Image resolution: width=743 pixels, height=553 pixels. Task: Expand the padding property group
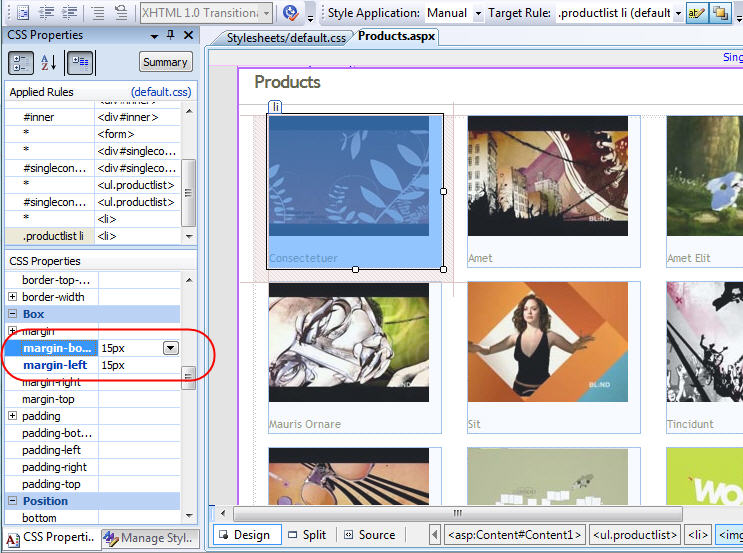point(12,416)
